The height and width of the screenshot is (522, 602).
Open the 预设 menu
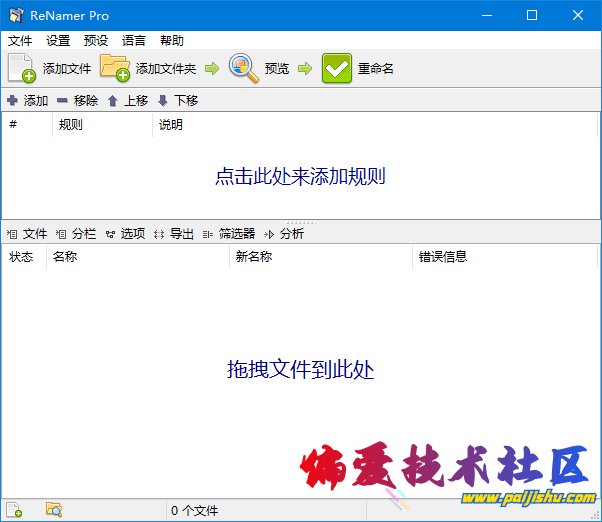96,40
